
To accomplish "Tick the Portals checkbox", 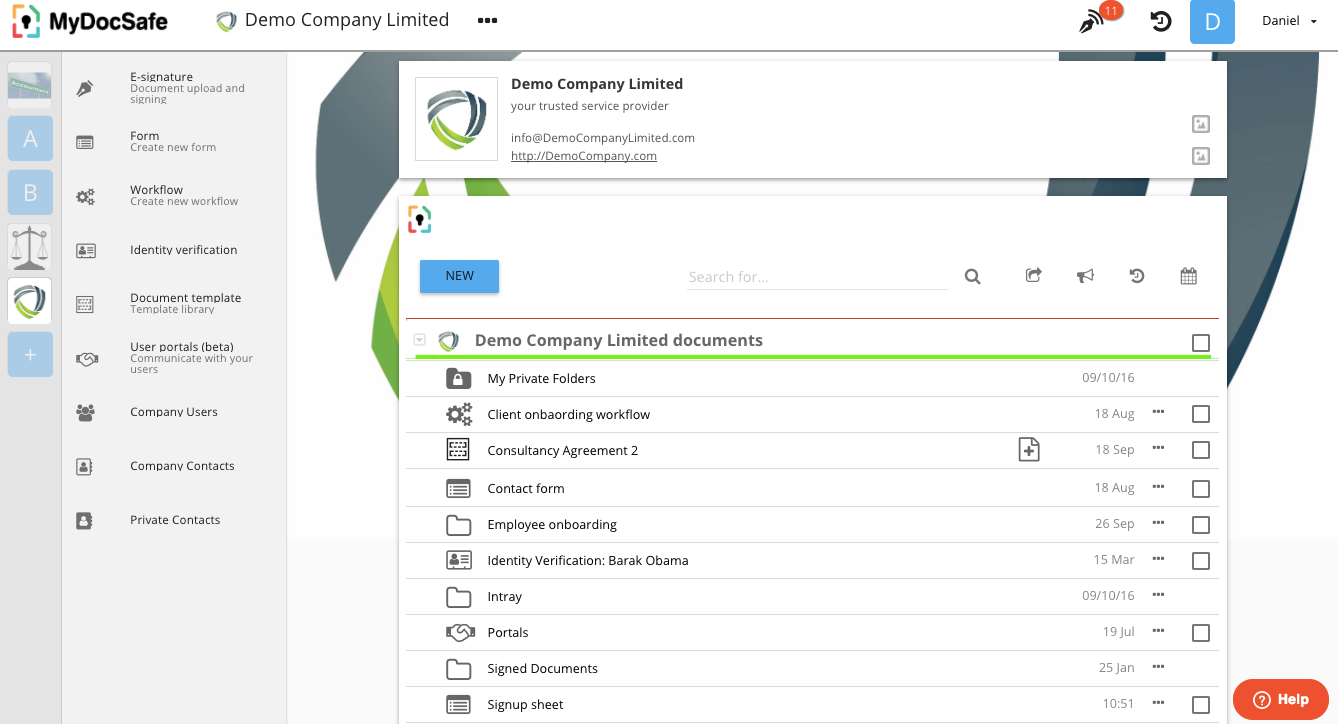I will (x=1201, y=633).
